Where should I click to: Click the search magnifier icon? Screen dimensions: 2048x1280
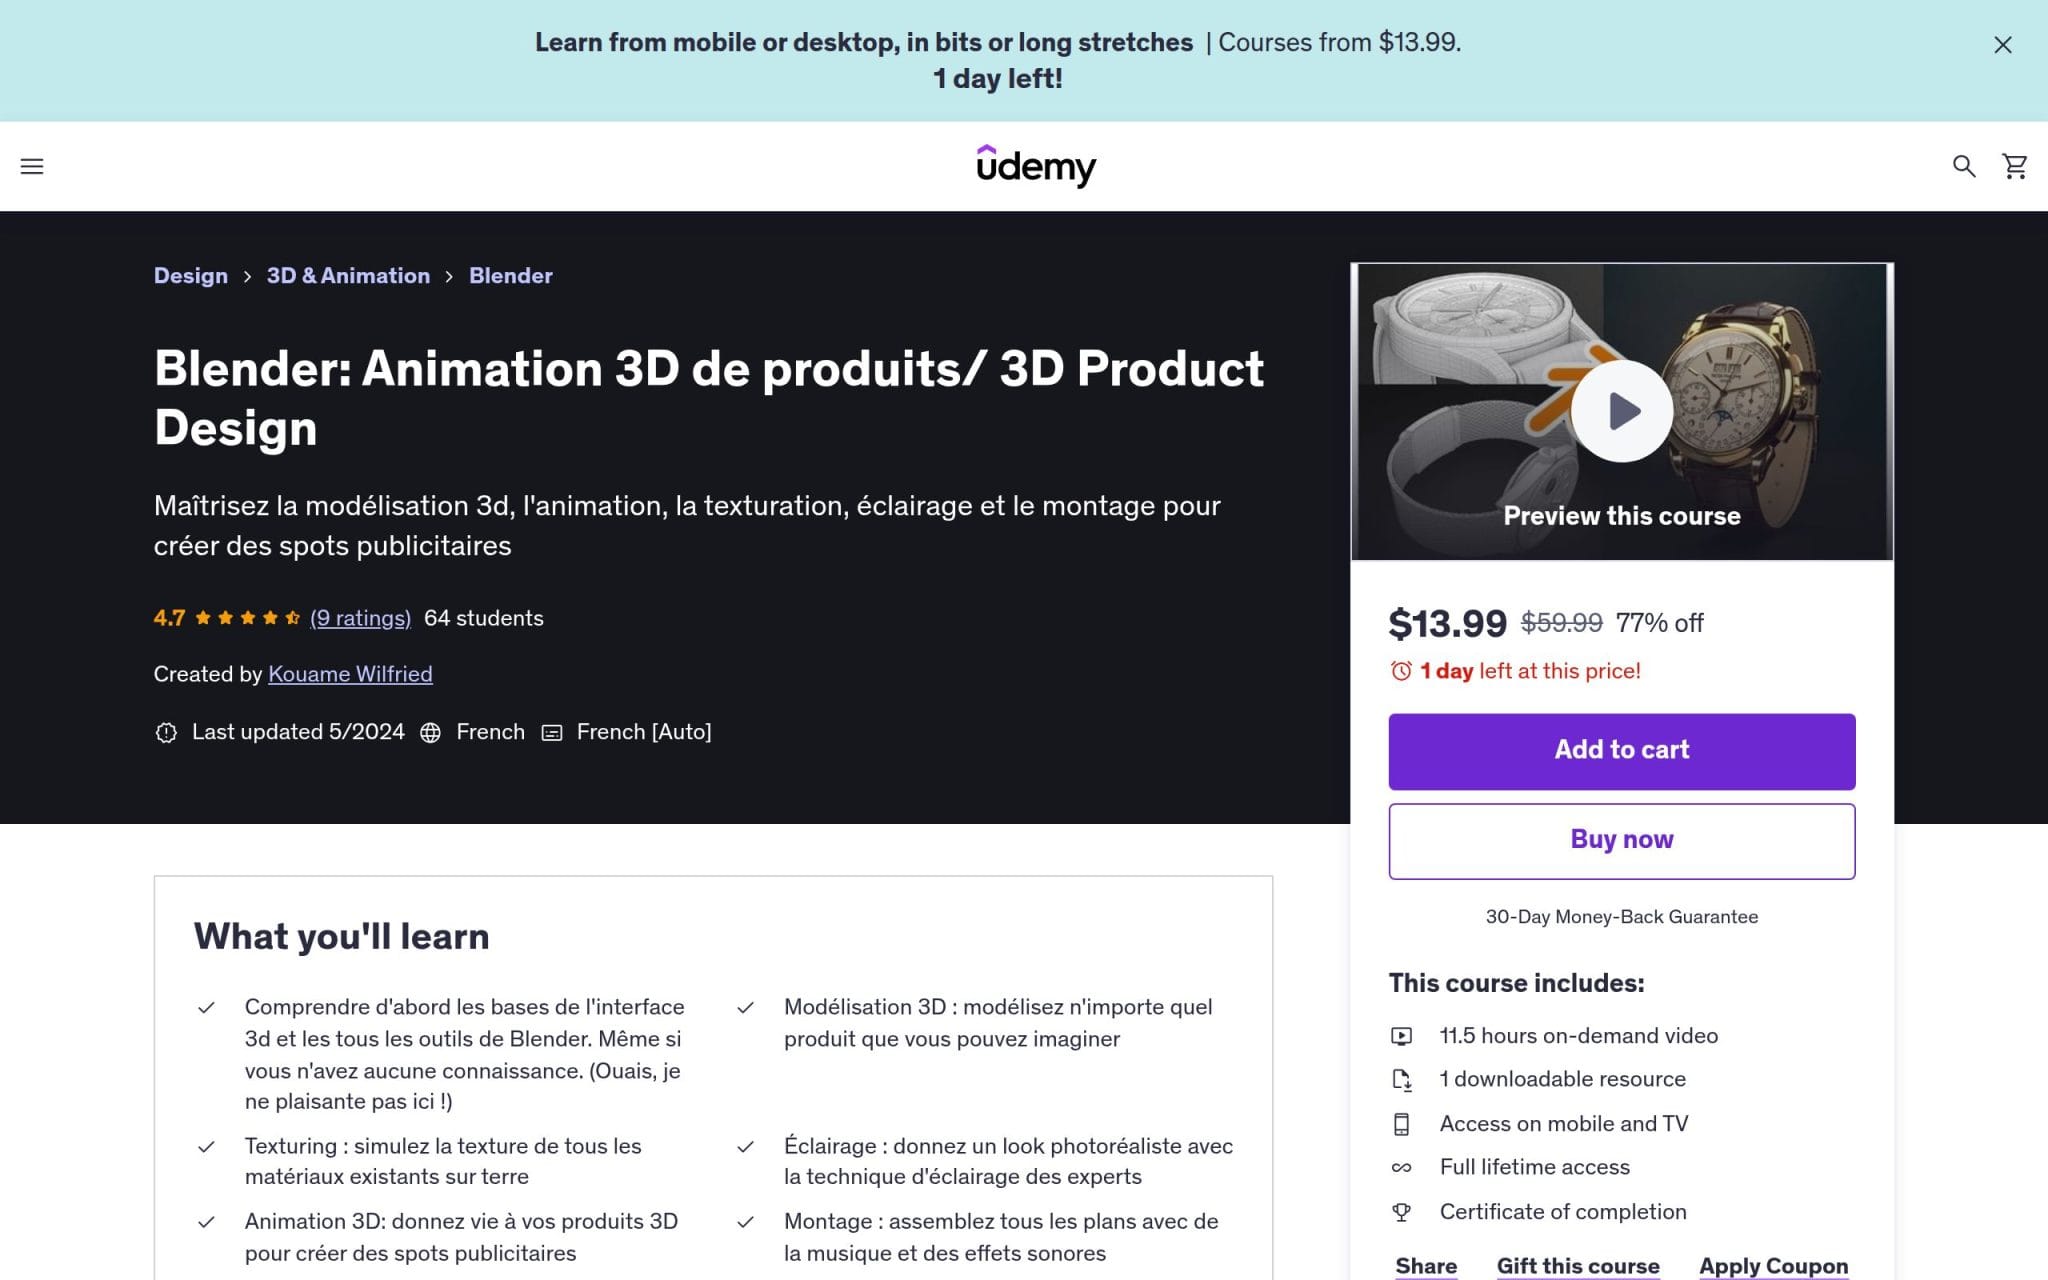click(1964, 166)
